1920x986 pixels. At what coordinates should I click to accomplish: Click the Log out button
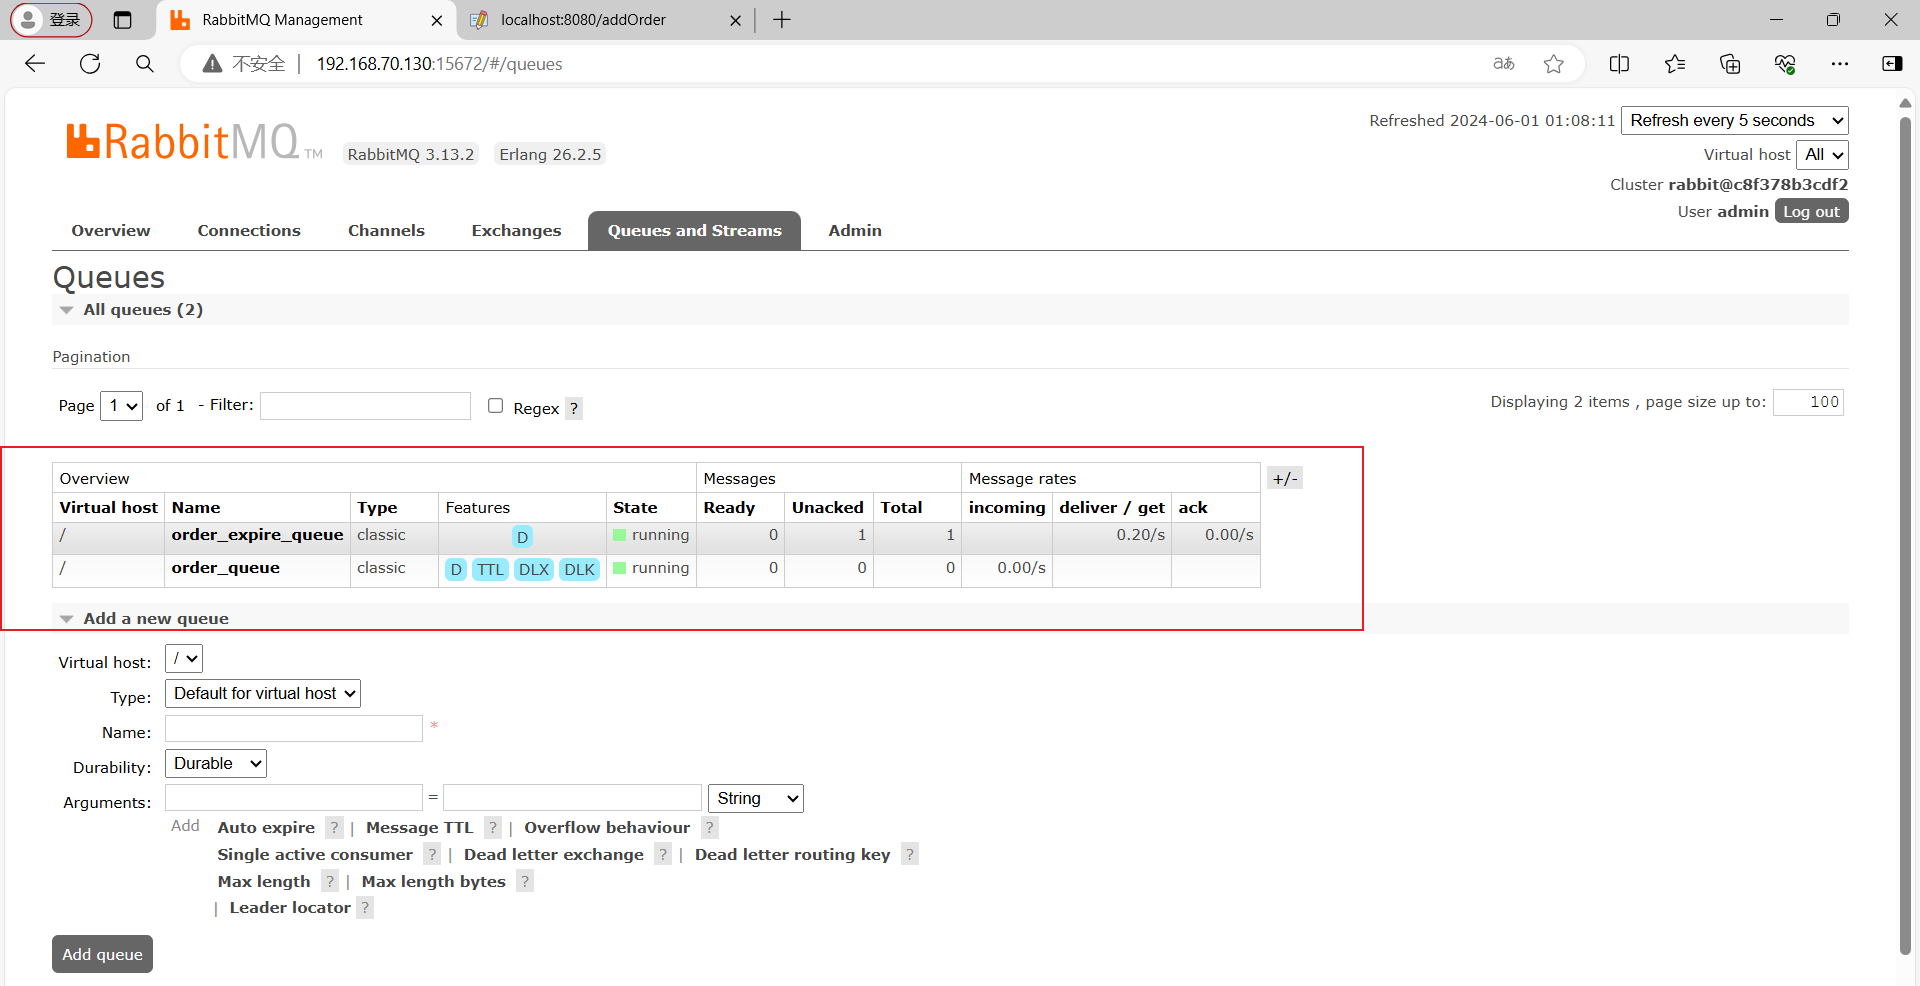click(x=1811, y=211)
